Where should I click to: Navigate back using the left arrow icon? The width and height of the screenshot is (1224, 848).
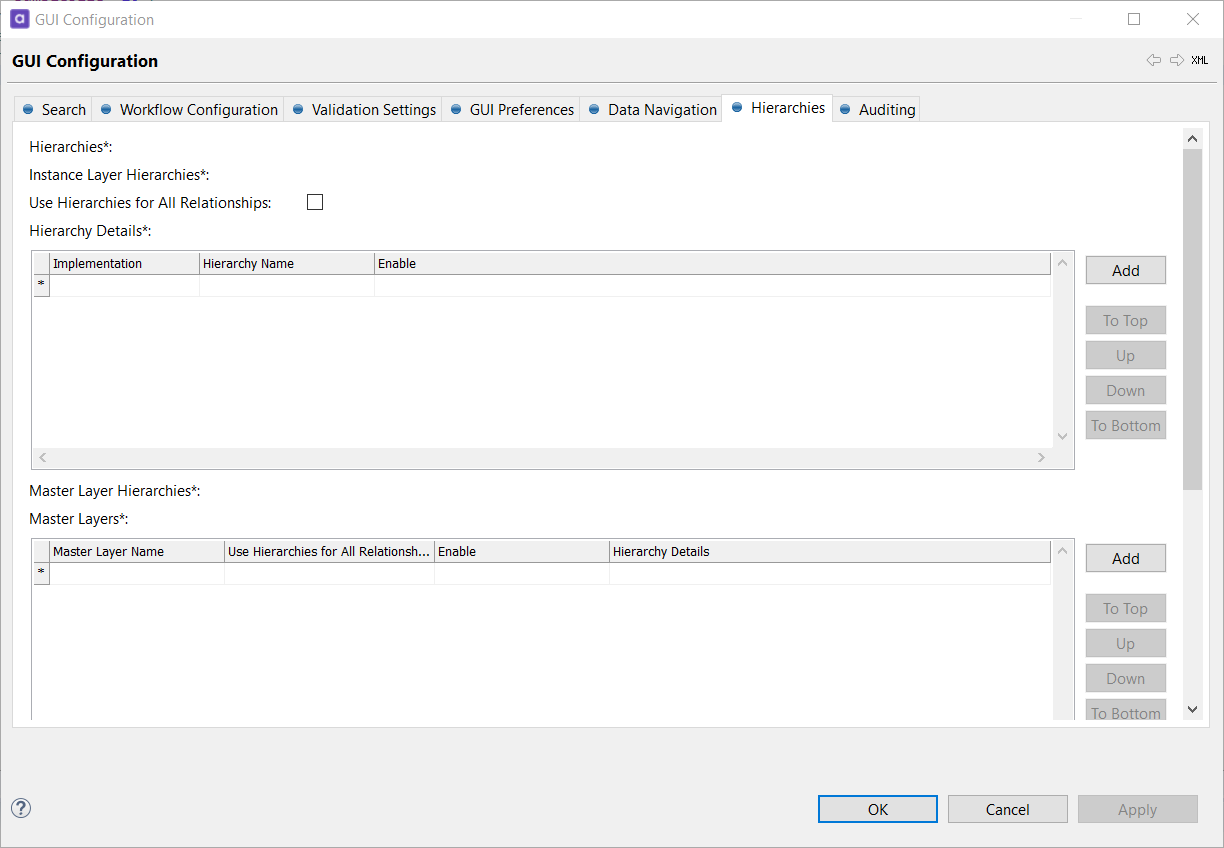click(1154, 60)
